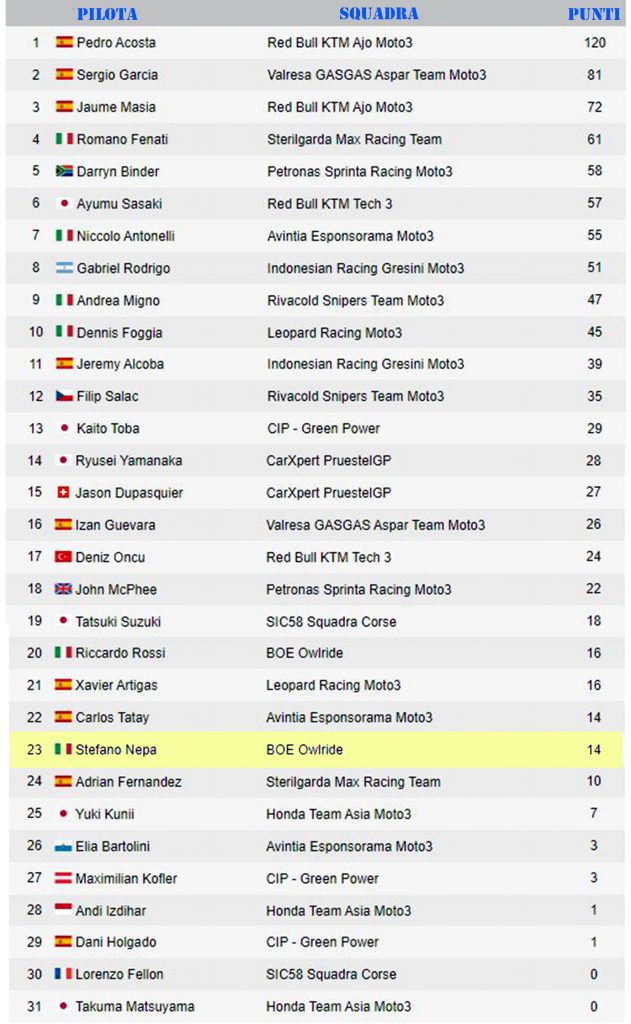Click the PUNTI column header
This screenshot has height=1024, width=631.
click(593, 14)
